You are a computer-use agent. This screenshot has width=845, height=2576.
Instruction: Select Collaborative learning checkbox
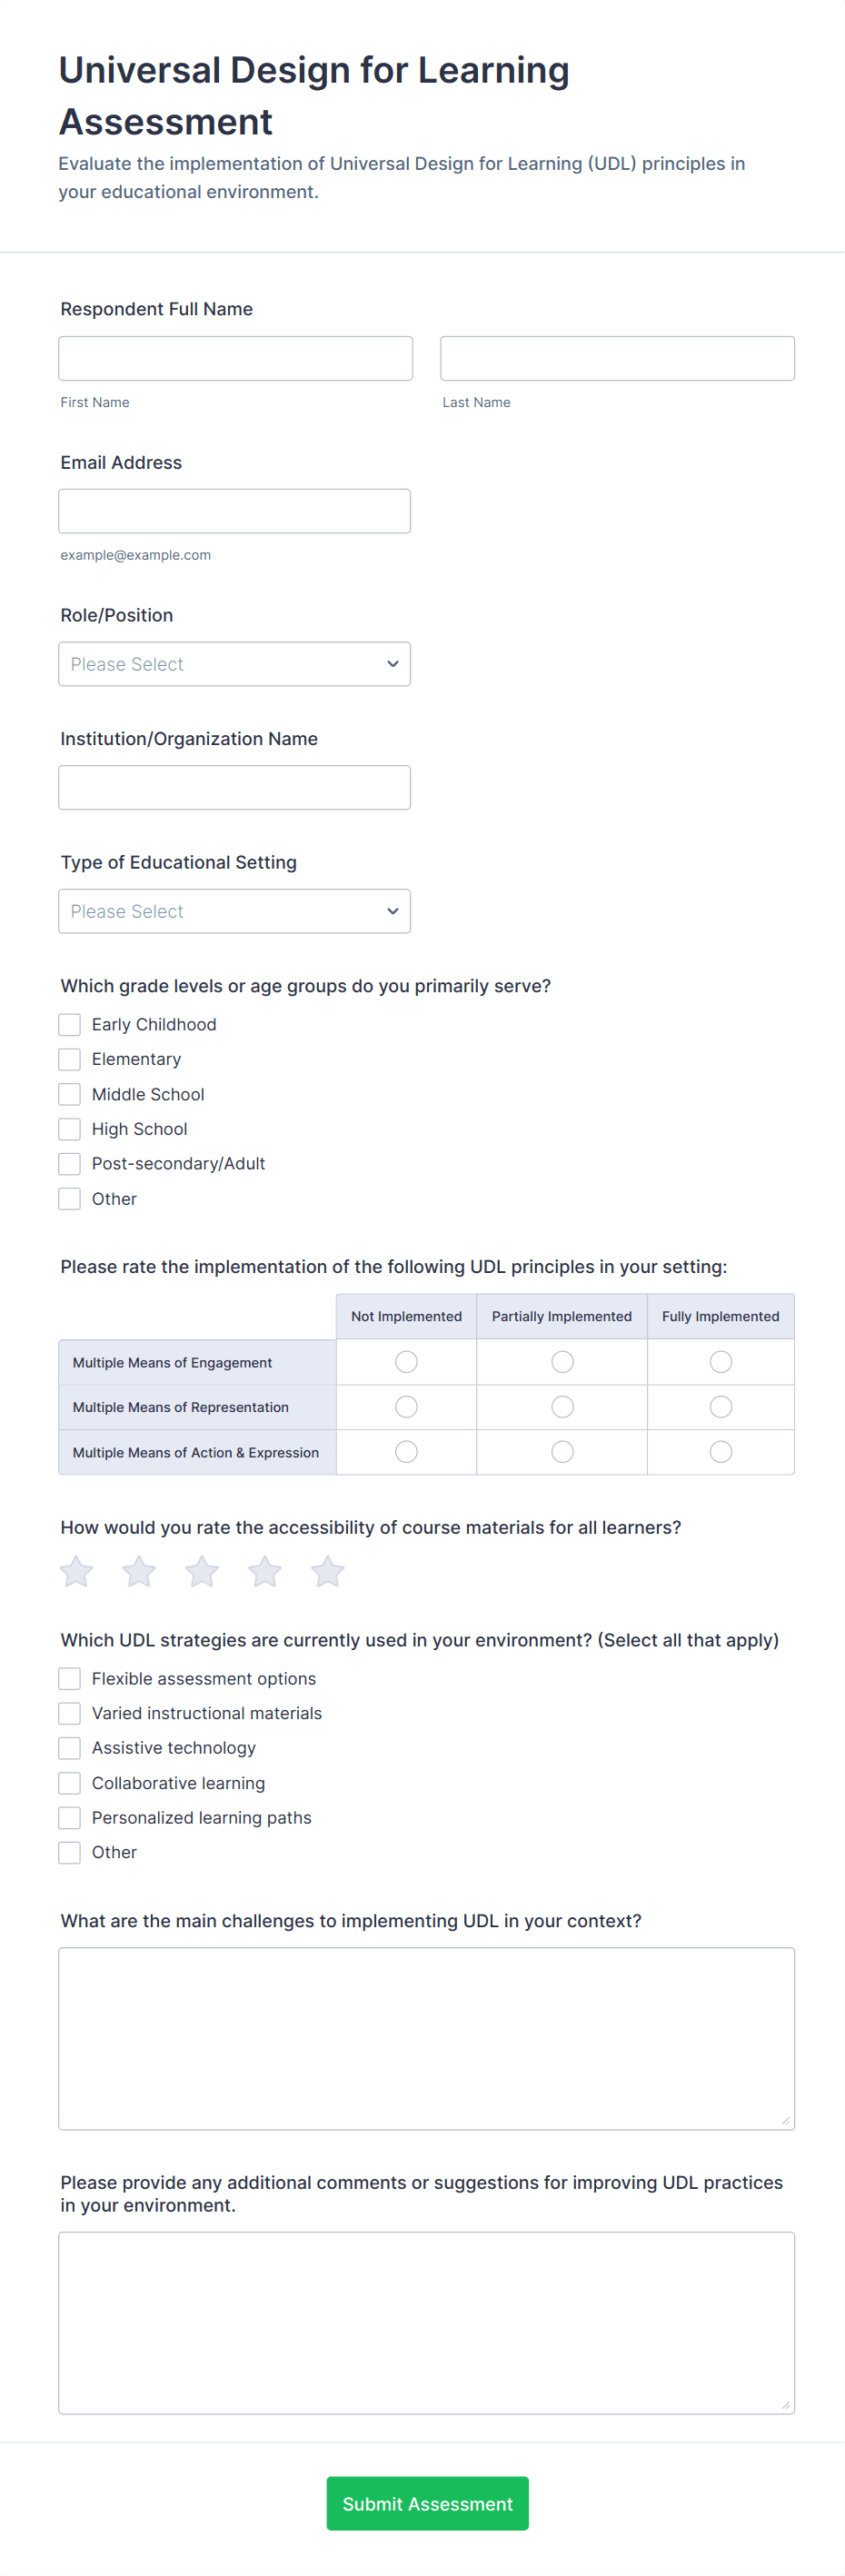point(69,1783)
